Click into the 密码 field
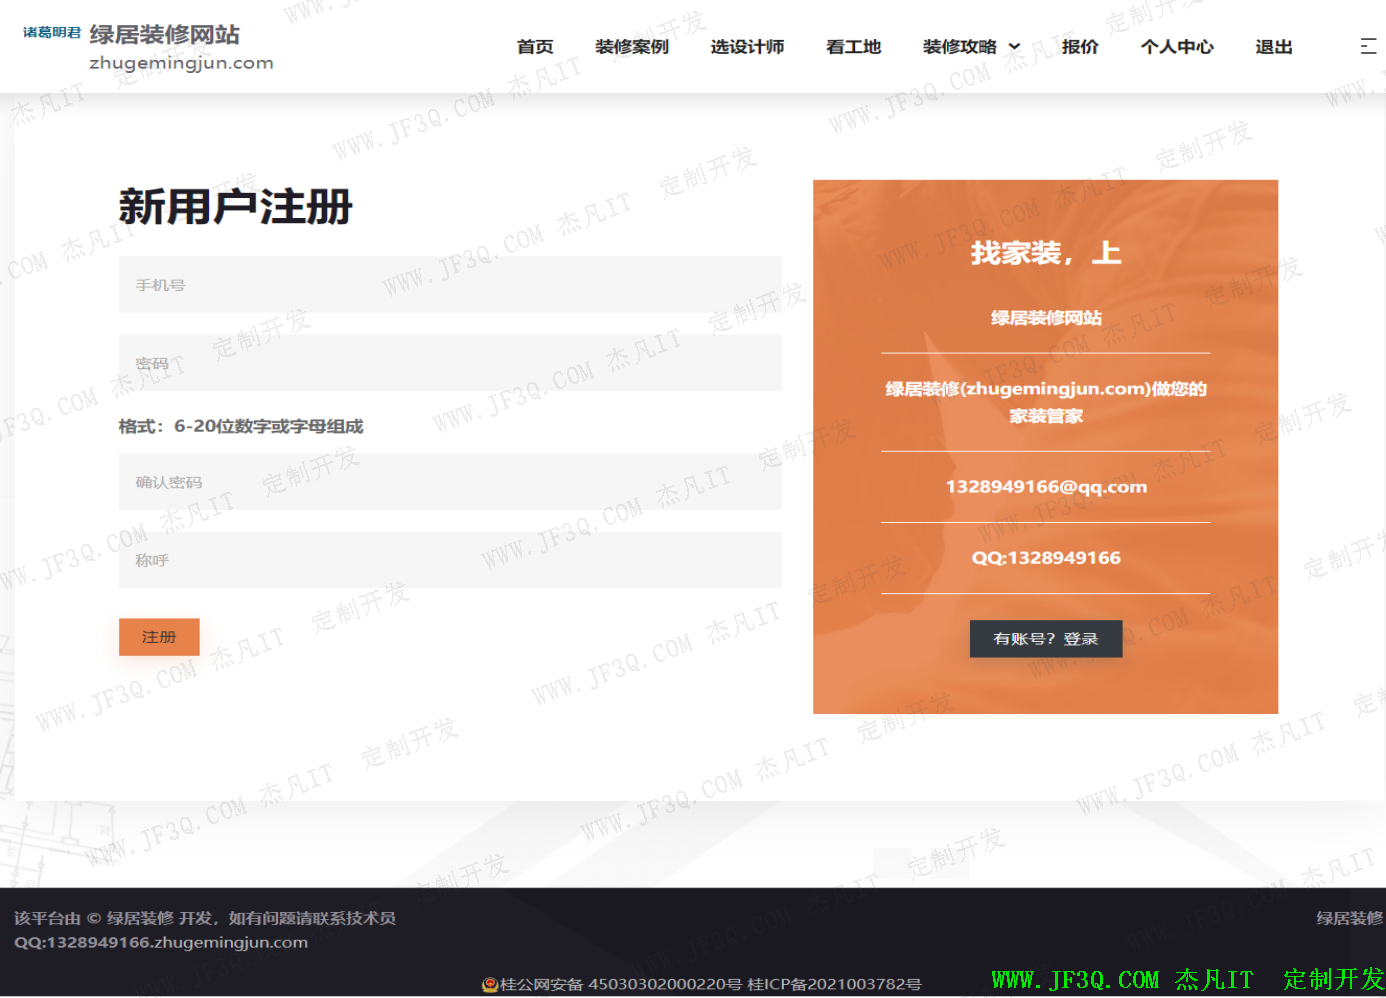 click(x=450, y=363)
